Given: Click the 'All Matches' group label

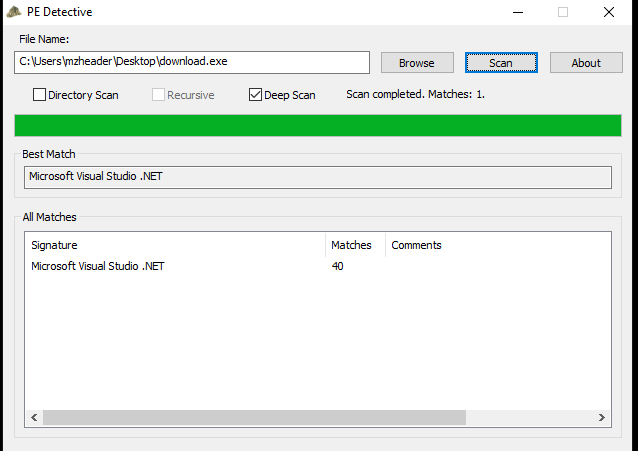Looking at the screenshot, I should point(50,217).
